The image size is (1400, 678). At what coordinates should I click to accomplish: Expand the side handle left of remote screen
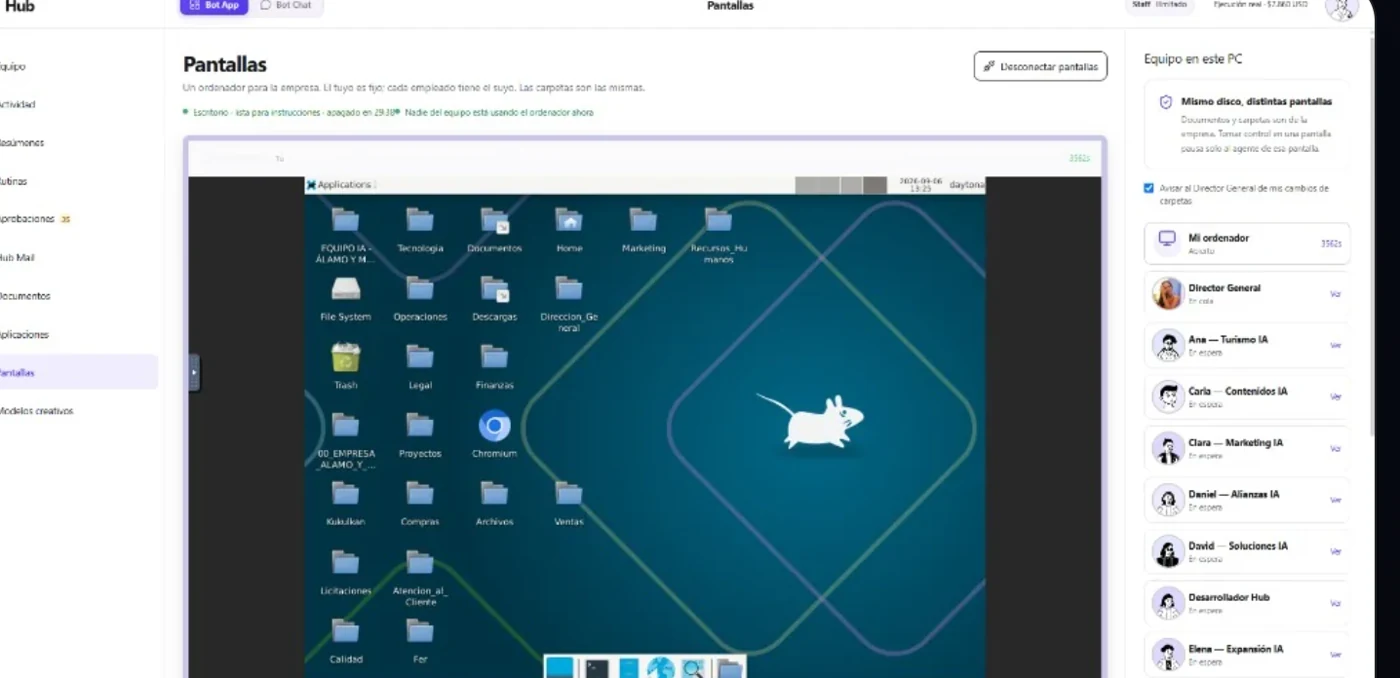(195, 372)
